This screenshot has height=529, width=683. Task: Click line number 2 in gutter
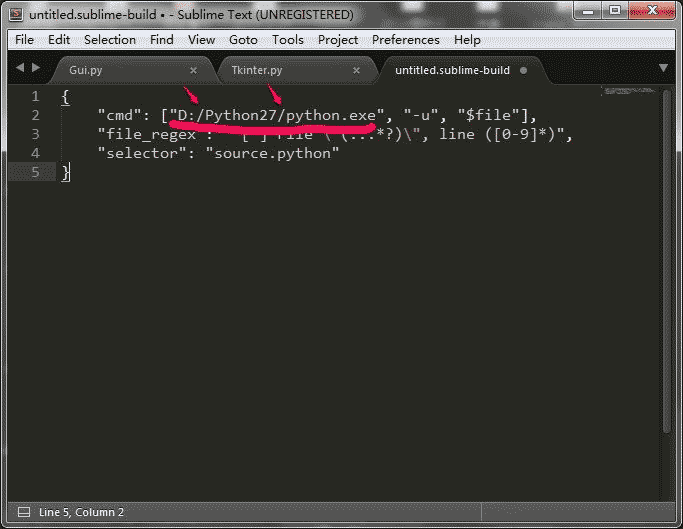[35, 115]
